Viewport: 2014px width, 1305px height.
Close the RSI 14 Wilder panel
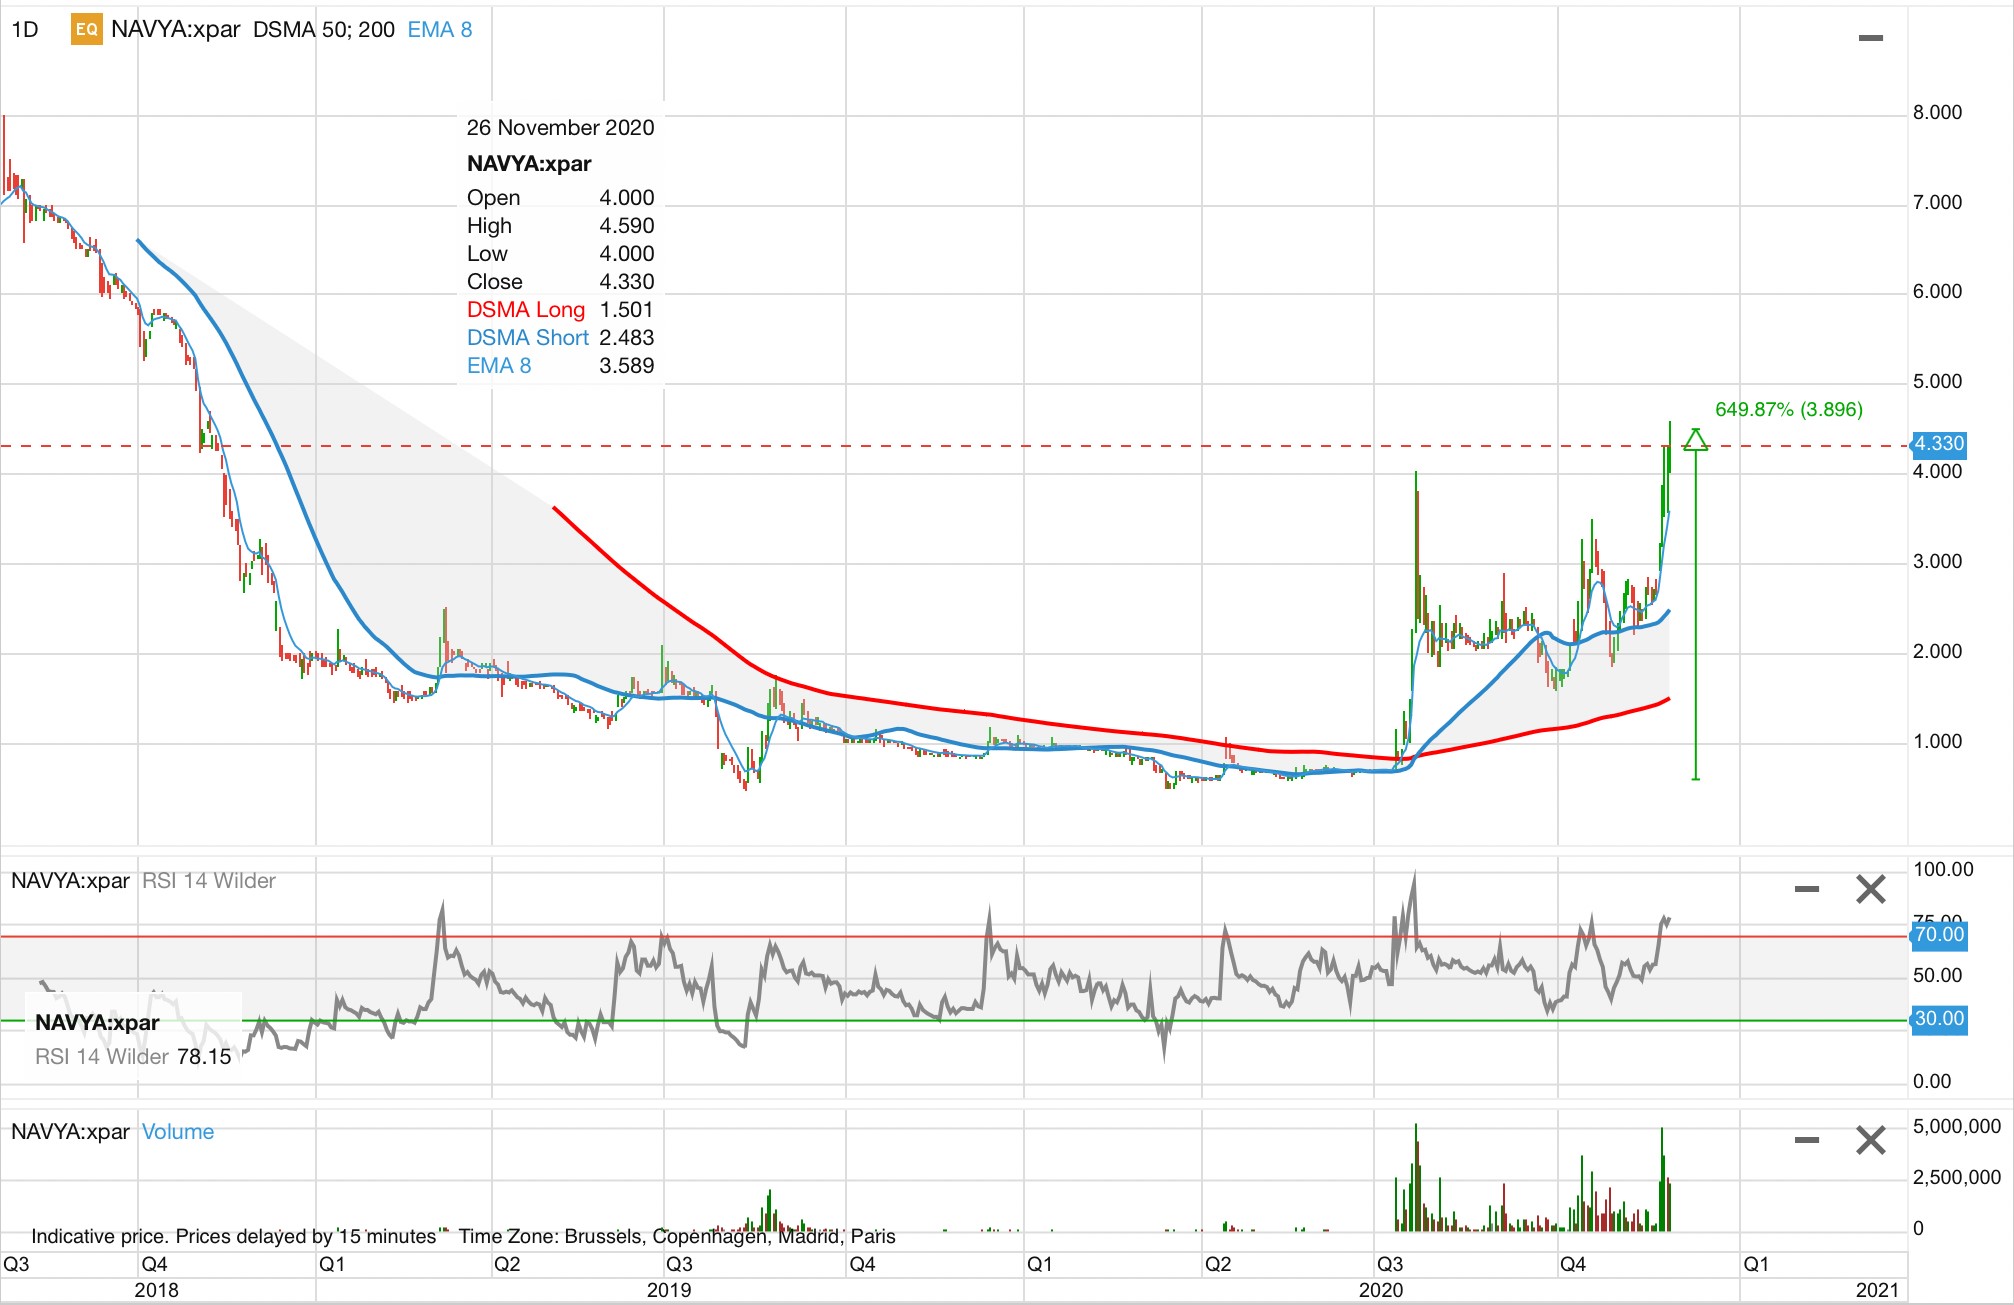(x=1870, y=888)
